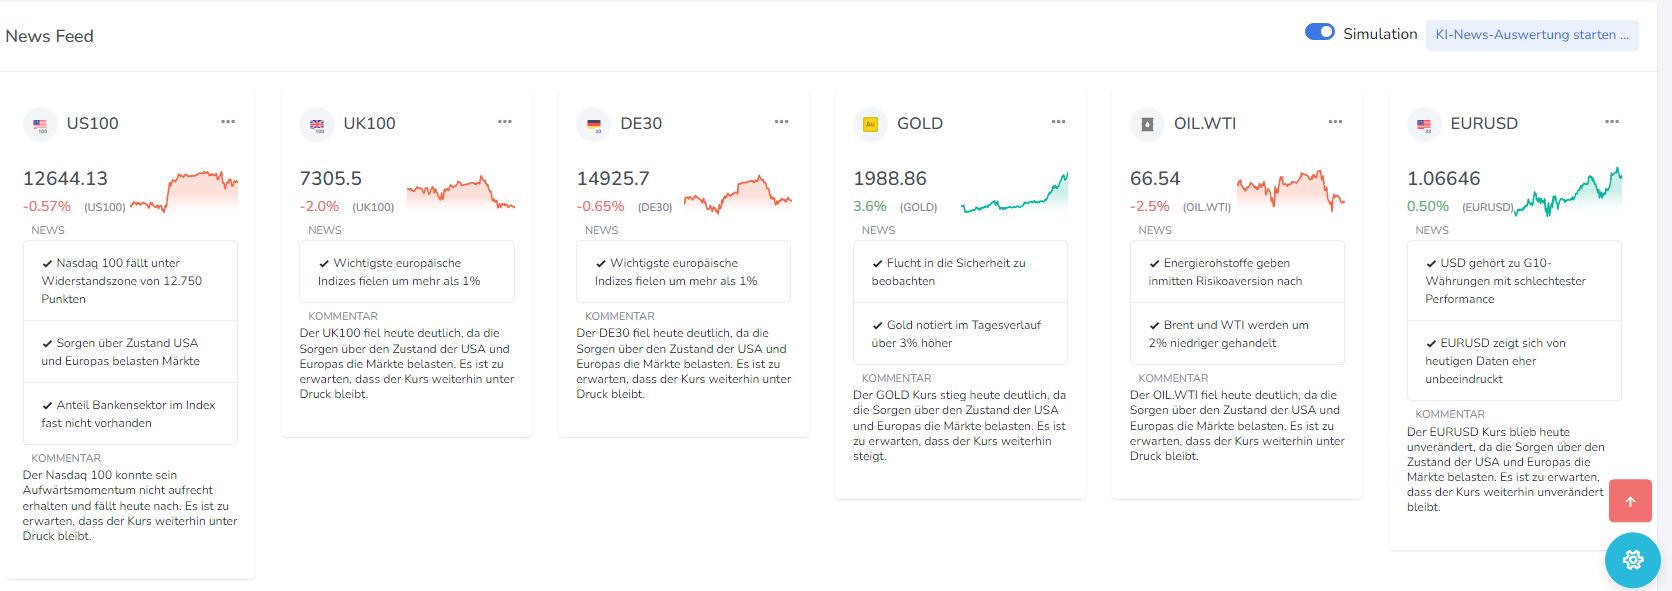Screen dimensions: 1672x591
Task: Click the GOLD instrument icon
Action: [870, 125]
